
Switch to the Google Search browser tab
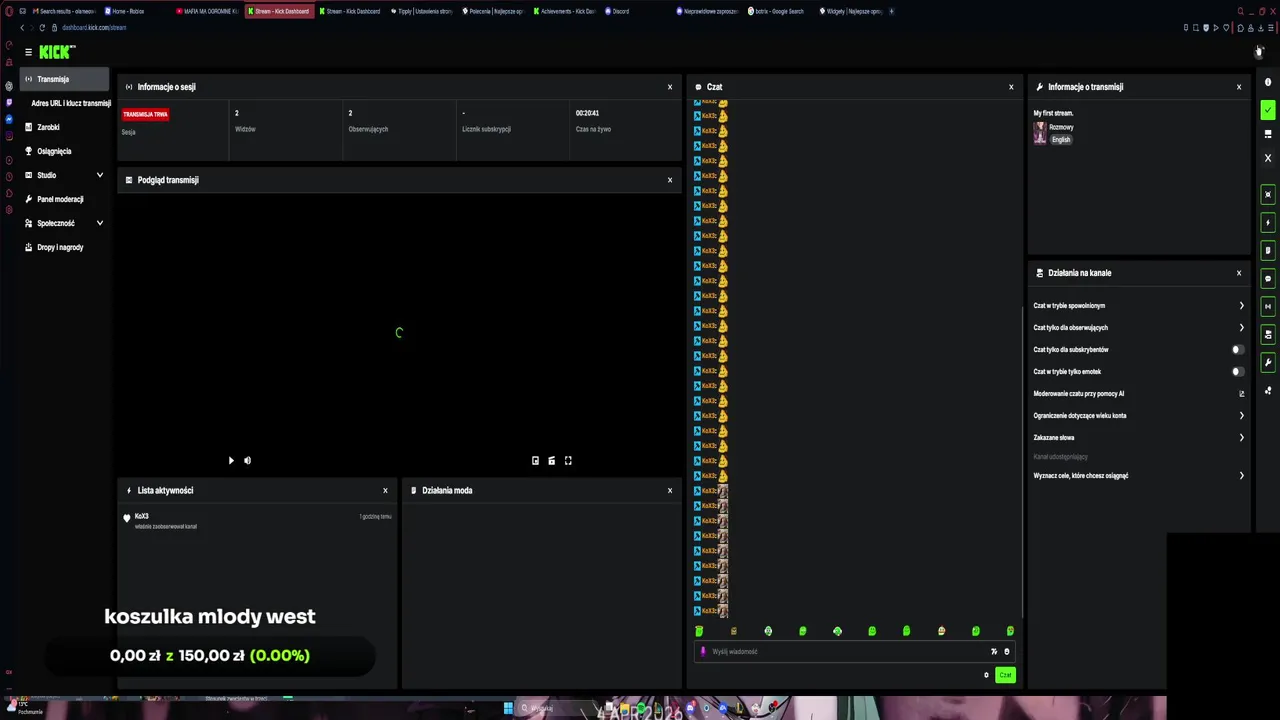coord(778,11)
